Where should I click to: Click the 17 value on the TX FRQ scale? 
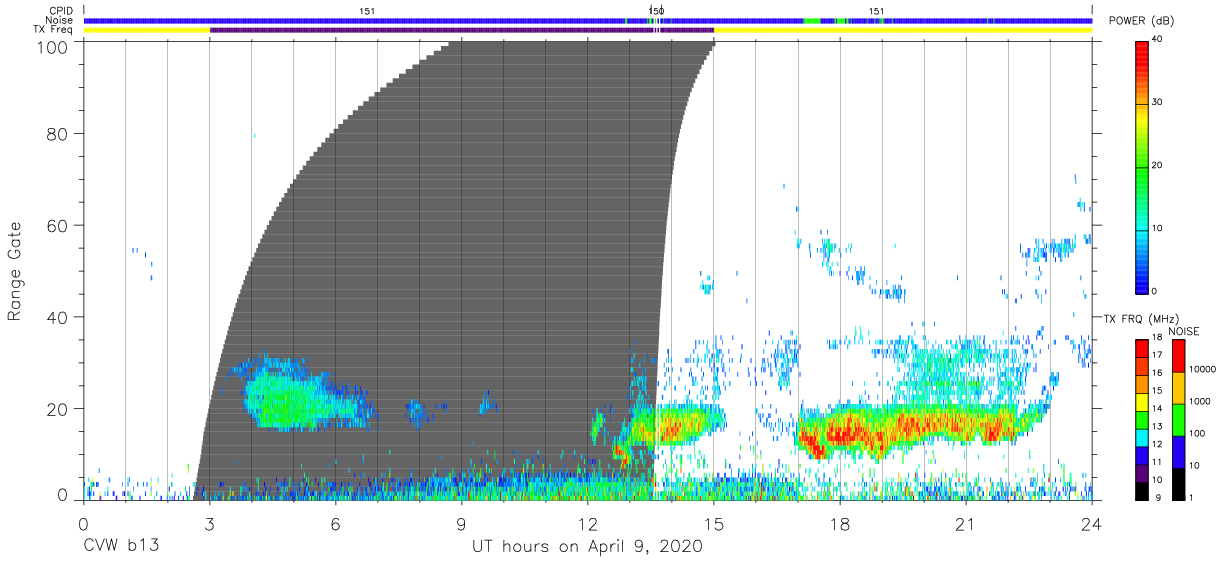[x=1158, y=356]
